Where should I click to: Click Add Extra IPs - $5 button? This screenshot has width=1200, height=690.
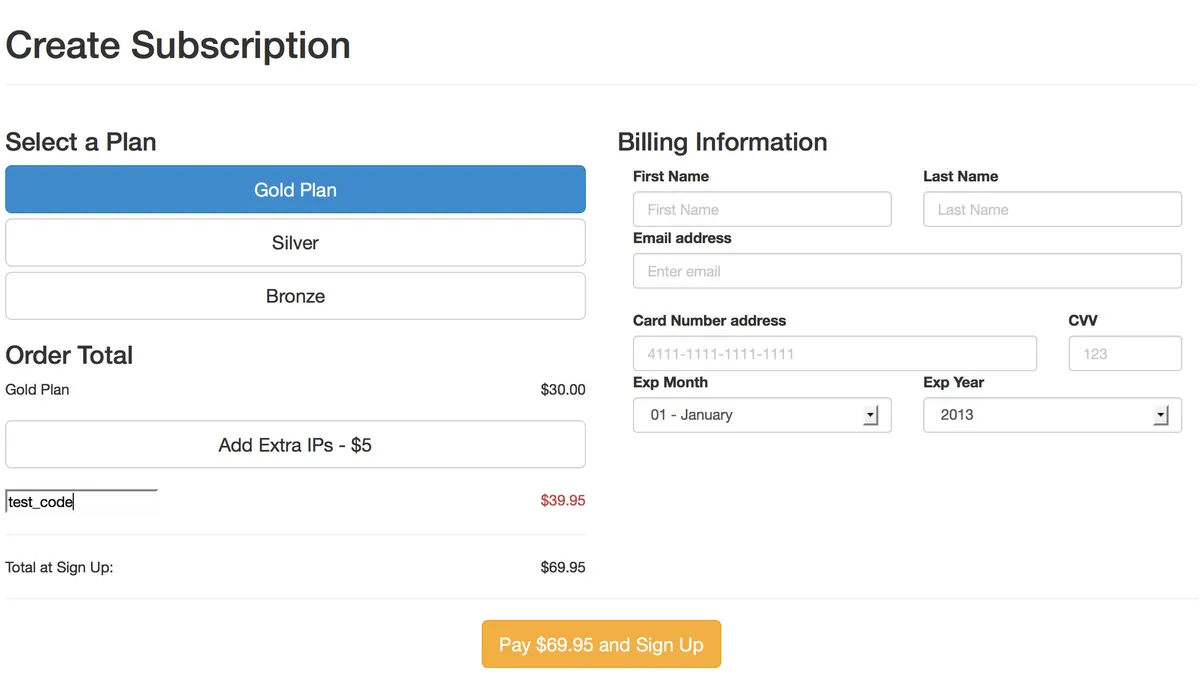coord(295,445)
